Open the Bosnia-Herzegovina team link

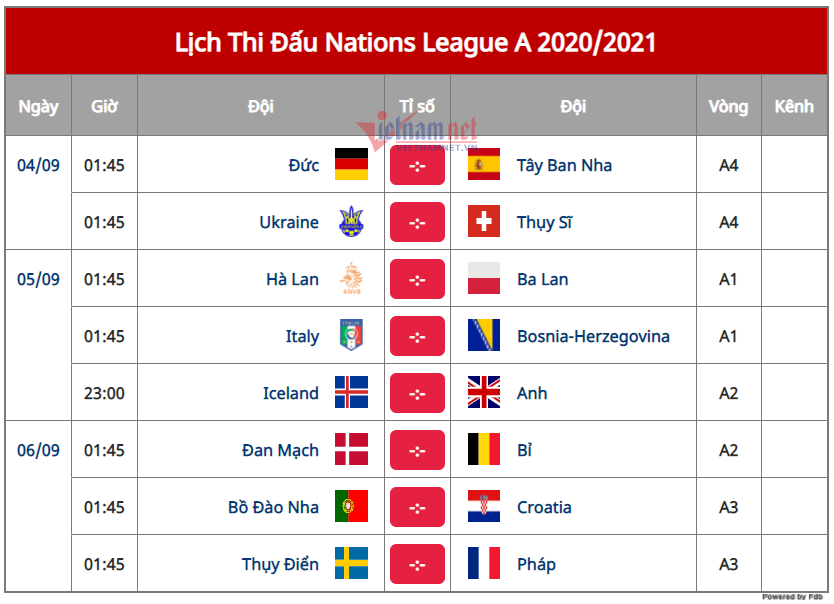593,336
